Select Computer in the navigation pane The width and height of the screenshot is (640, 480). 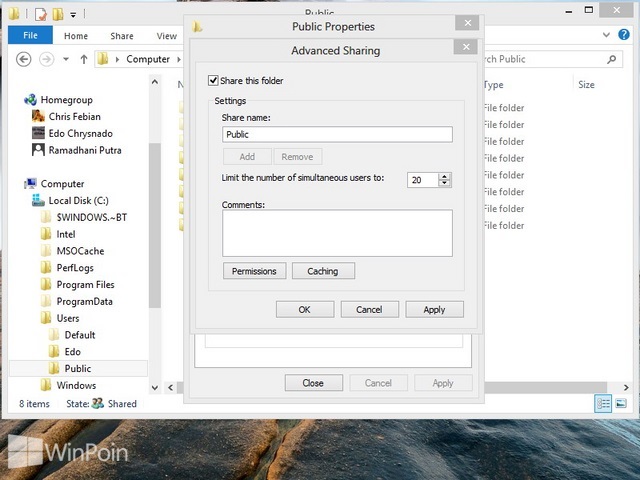pos(62,184)
